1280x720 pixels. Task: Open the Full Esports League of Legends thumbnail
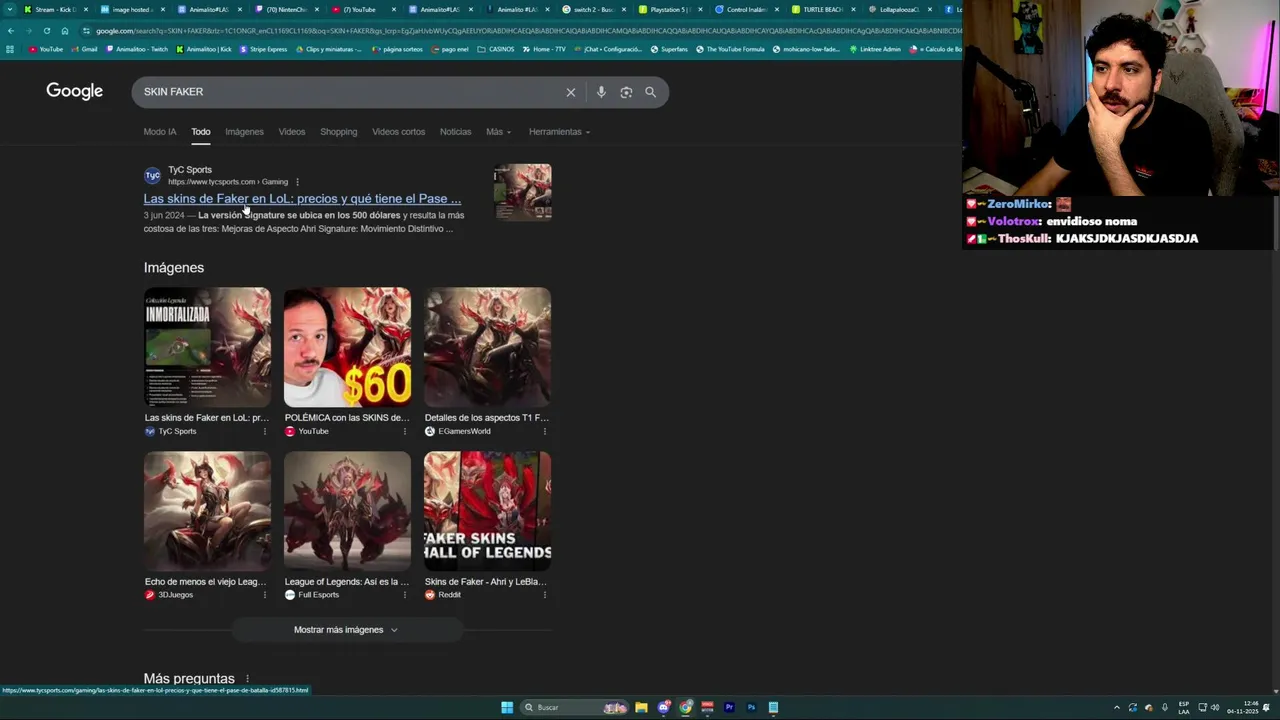click(x=347, y=511)
